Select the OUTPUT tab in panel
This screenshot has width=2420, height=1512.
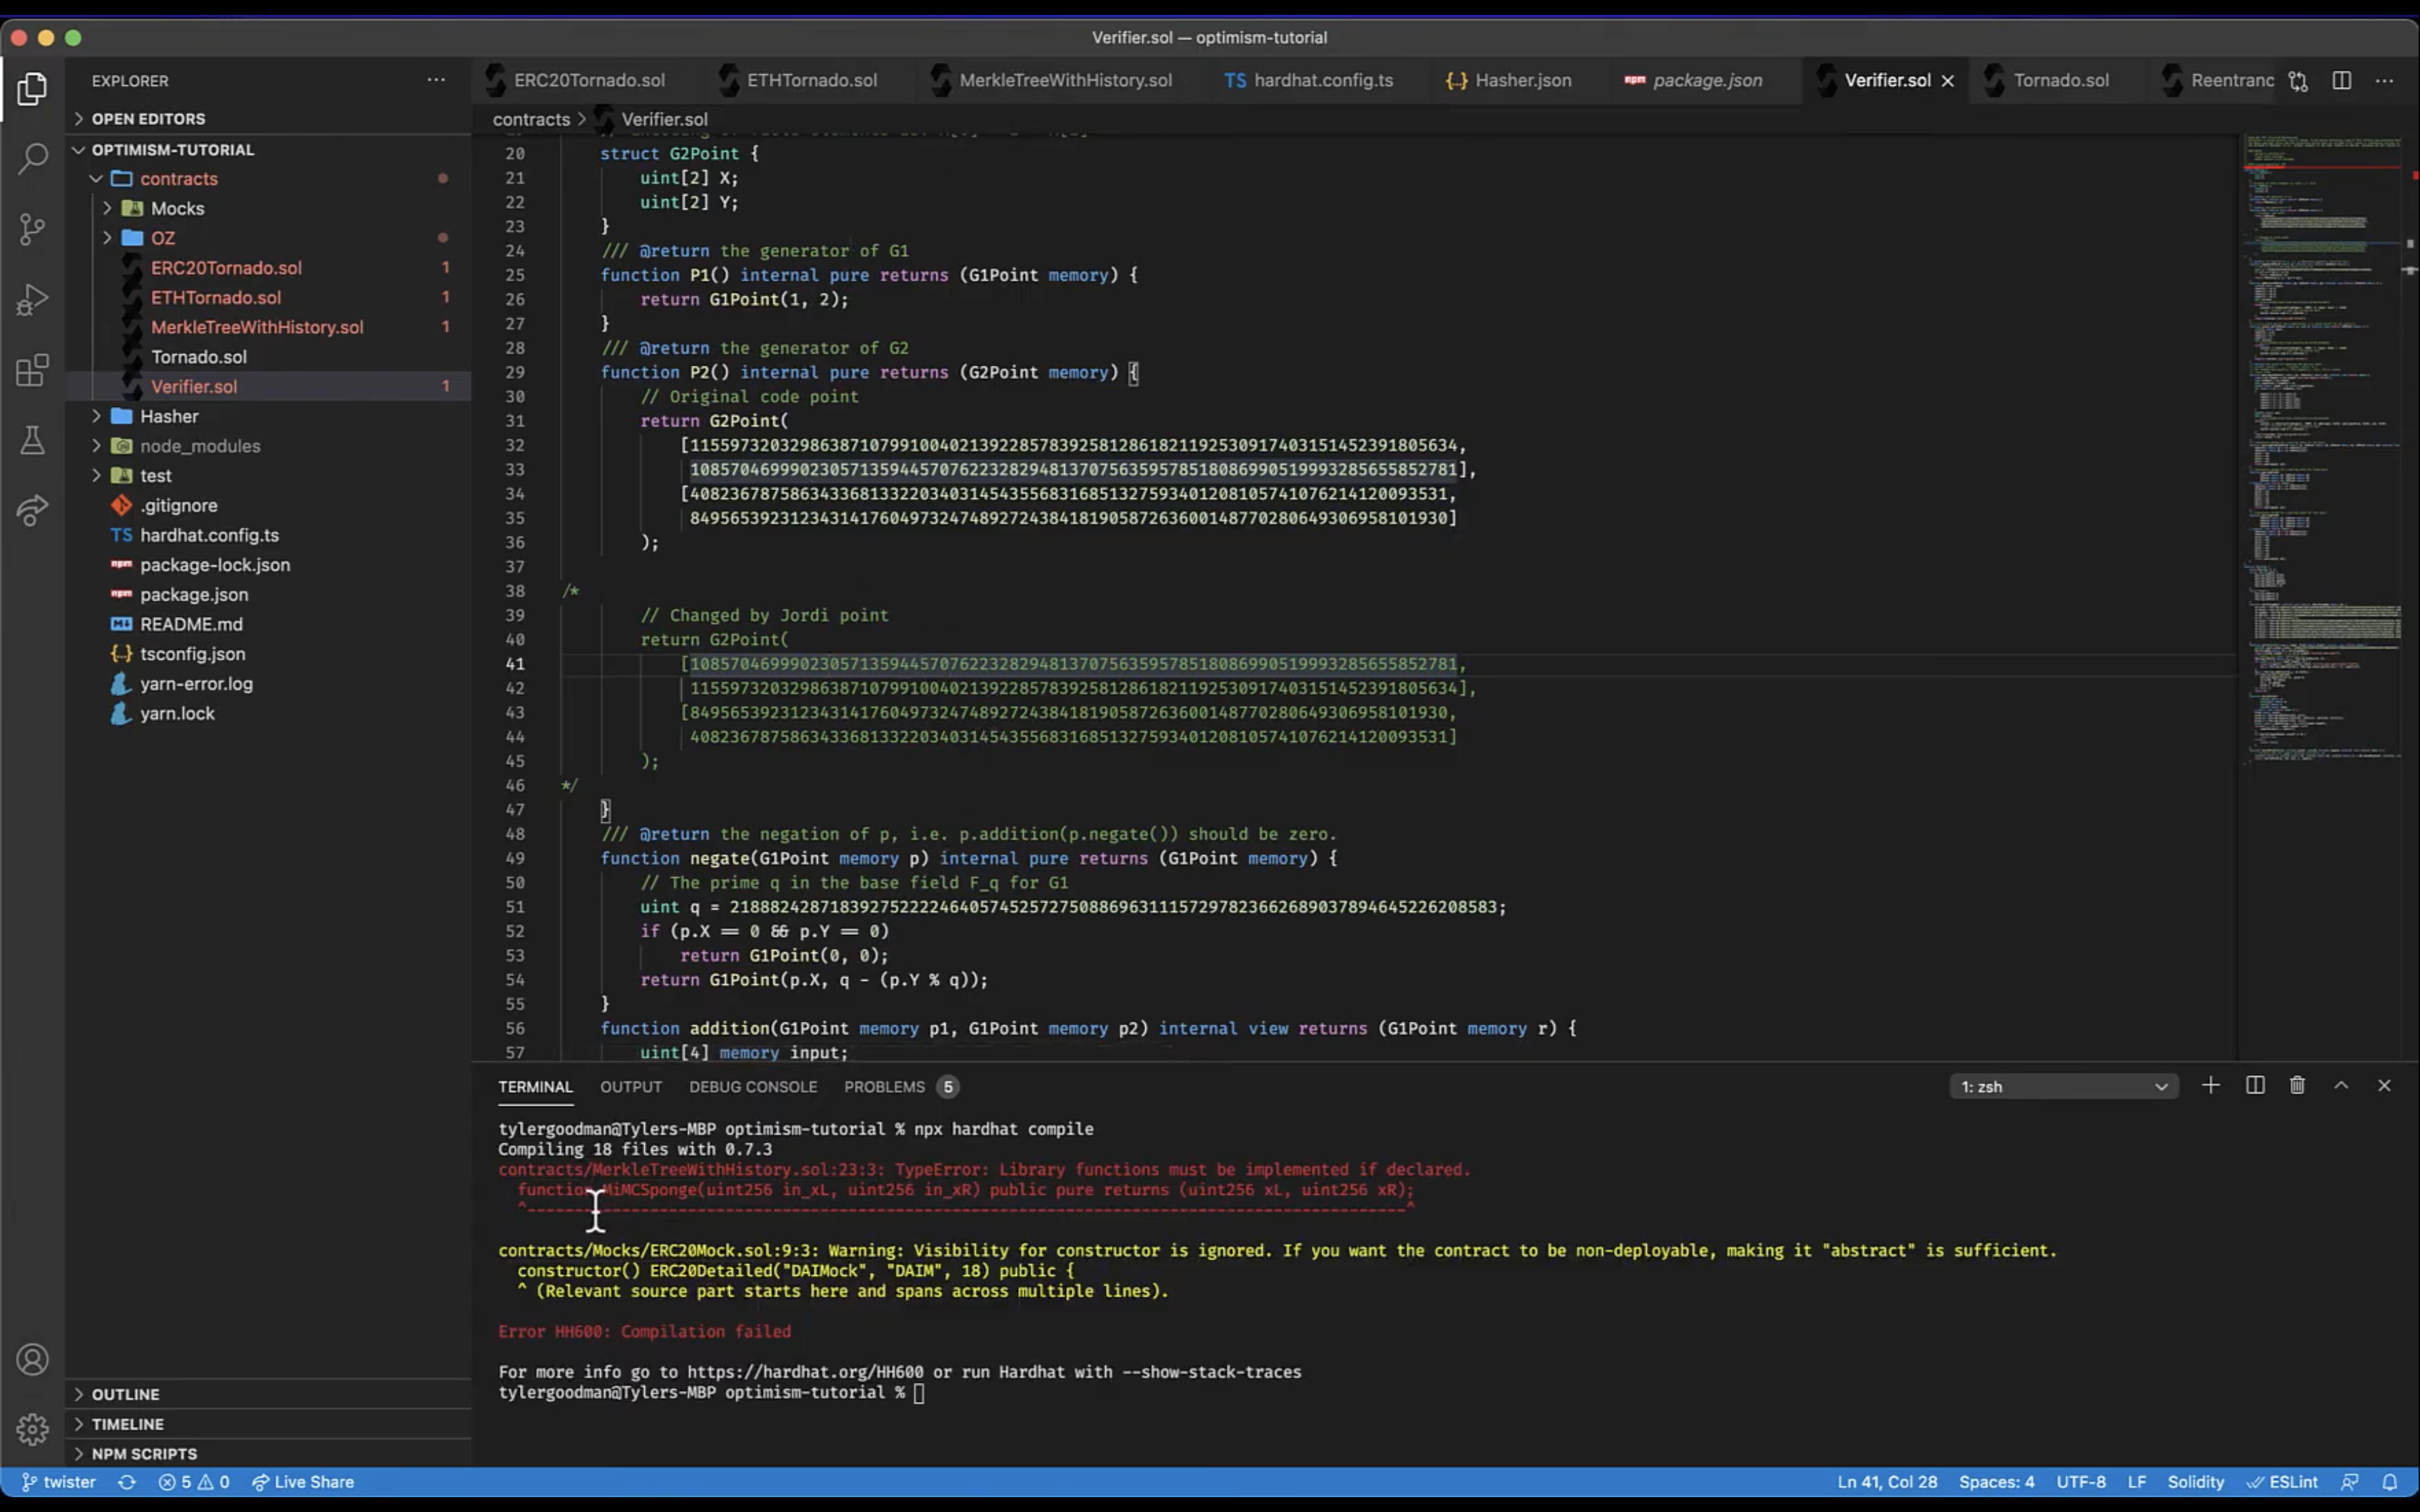tap(631, 1085)
